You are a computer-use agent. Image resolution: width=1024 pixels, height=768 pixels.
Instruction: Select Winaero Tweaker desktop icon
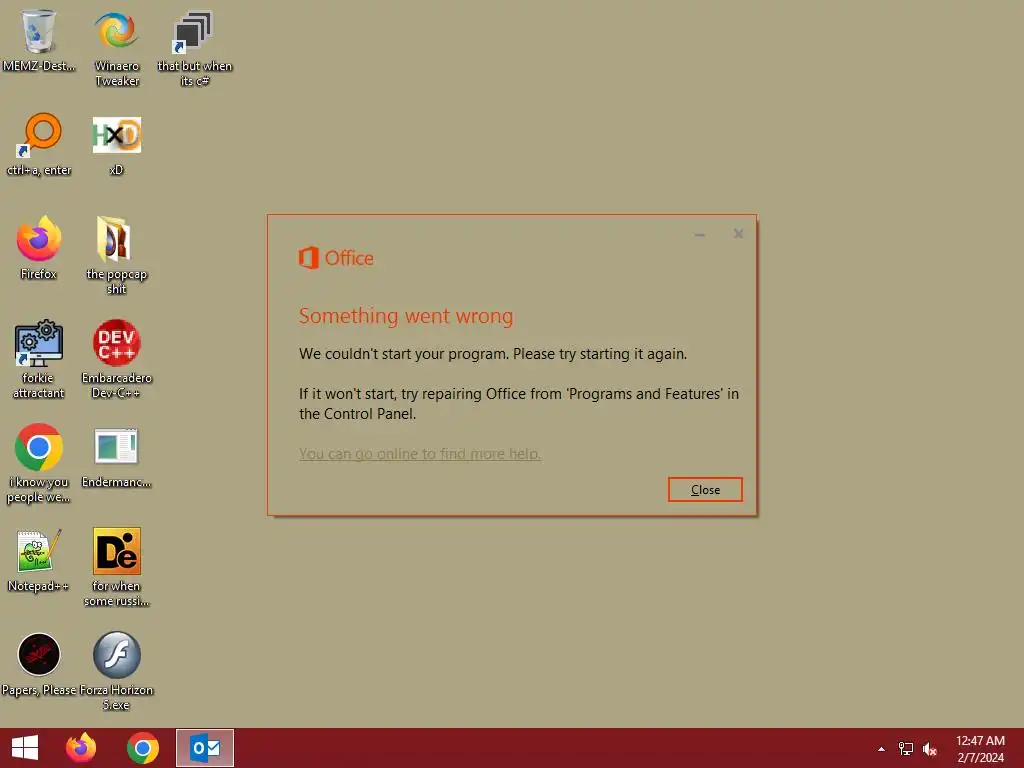(x=117, y=48)
